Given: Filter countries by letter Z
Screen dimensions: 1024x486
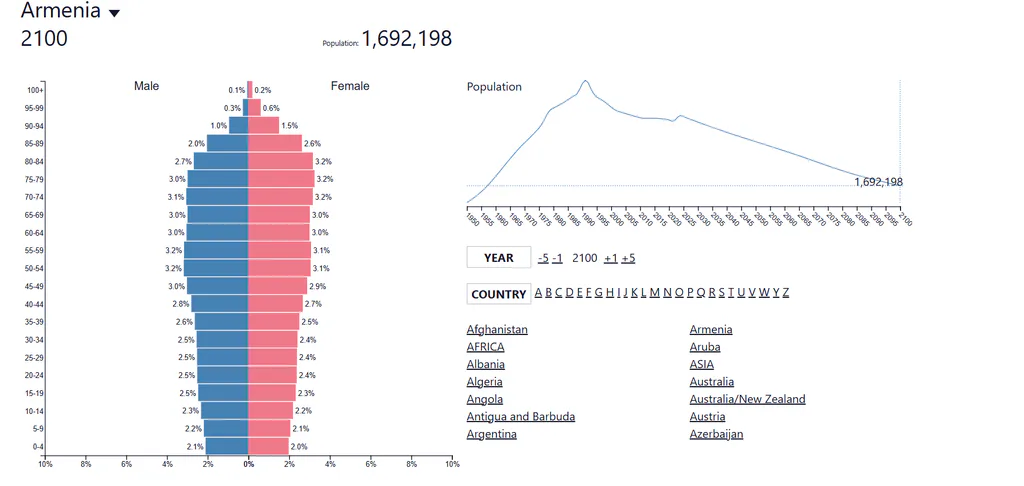Looking at the screenshot, I should pos(786,292).
